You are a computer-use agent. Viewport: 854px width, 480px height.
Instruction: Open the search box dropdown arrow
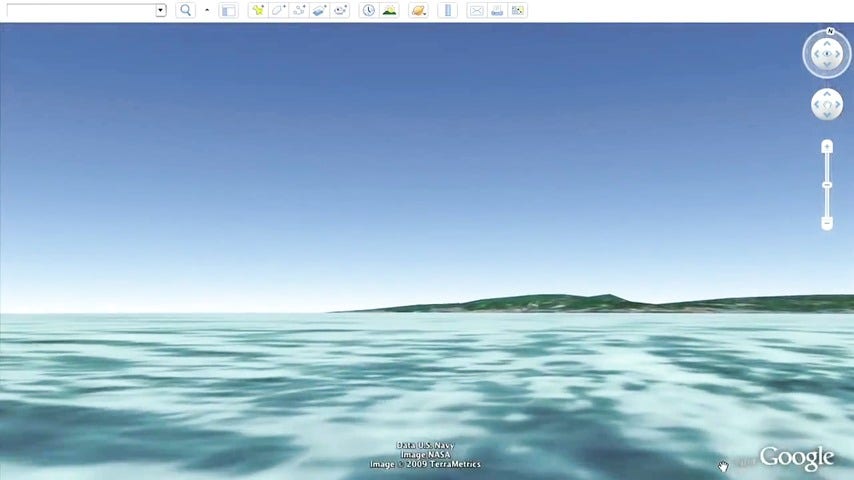(x=161, y=10)
